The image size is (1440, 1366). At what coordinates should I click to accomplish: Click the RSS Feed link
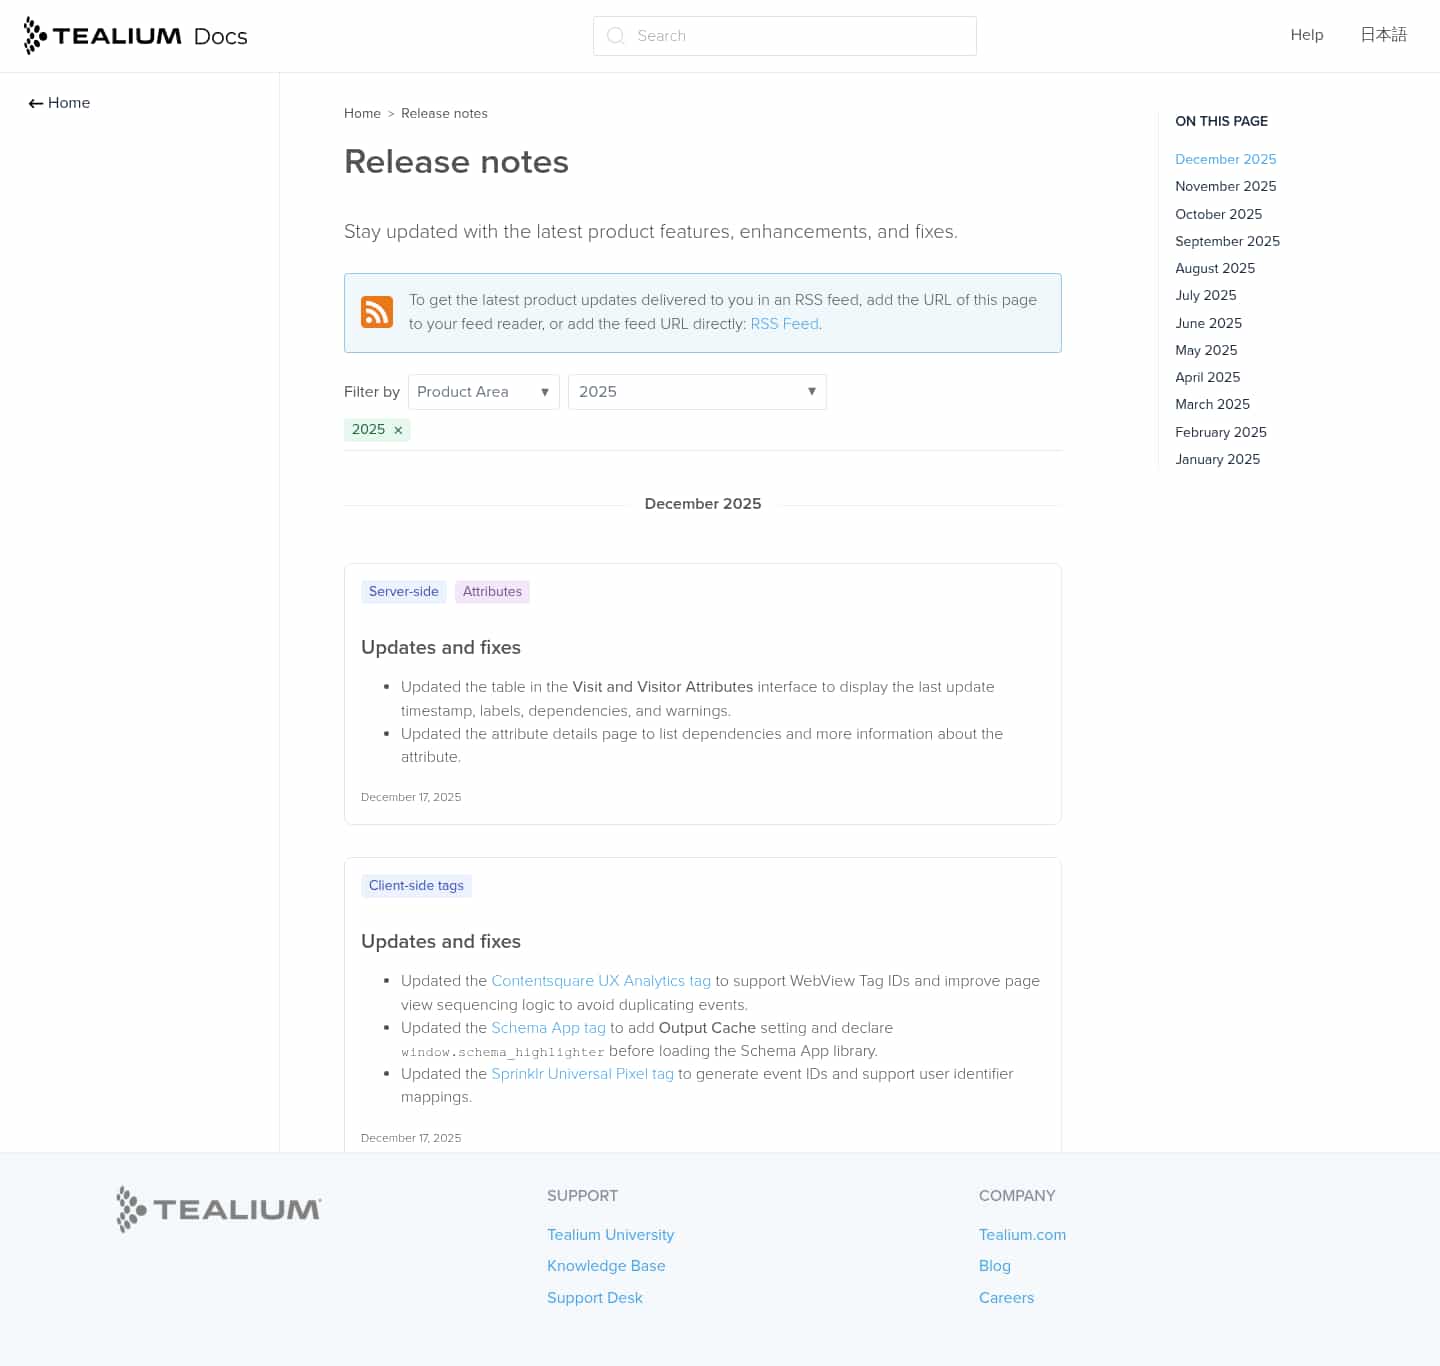784,324
